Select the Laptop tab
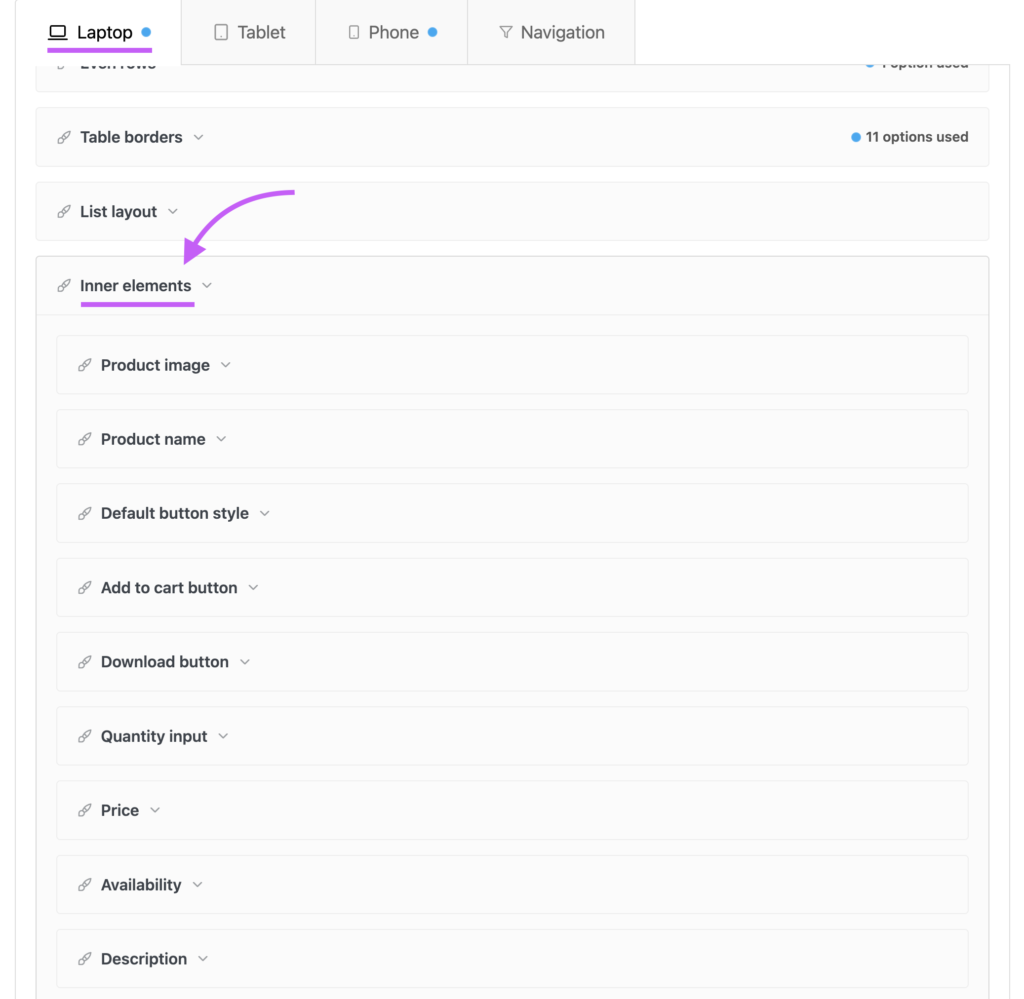This screenshot has height=999, width=1024. pyautogui.click(x=99, y=32)
